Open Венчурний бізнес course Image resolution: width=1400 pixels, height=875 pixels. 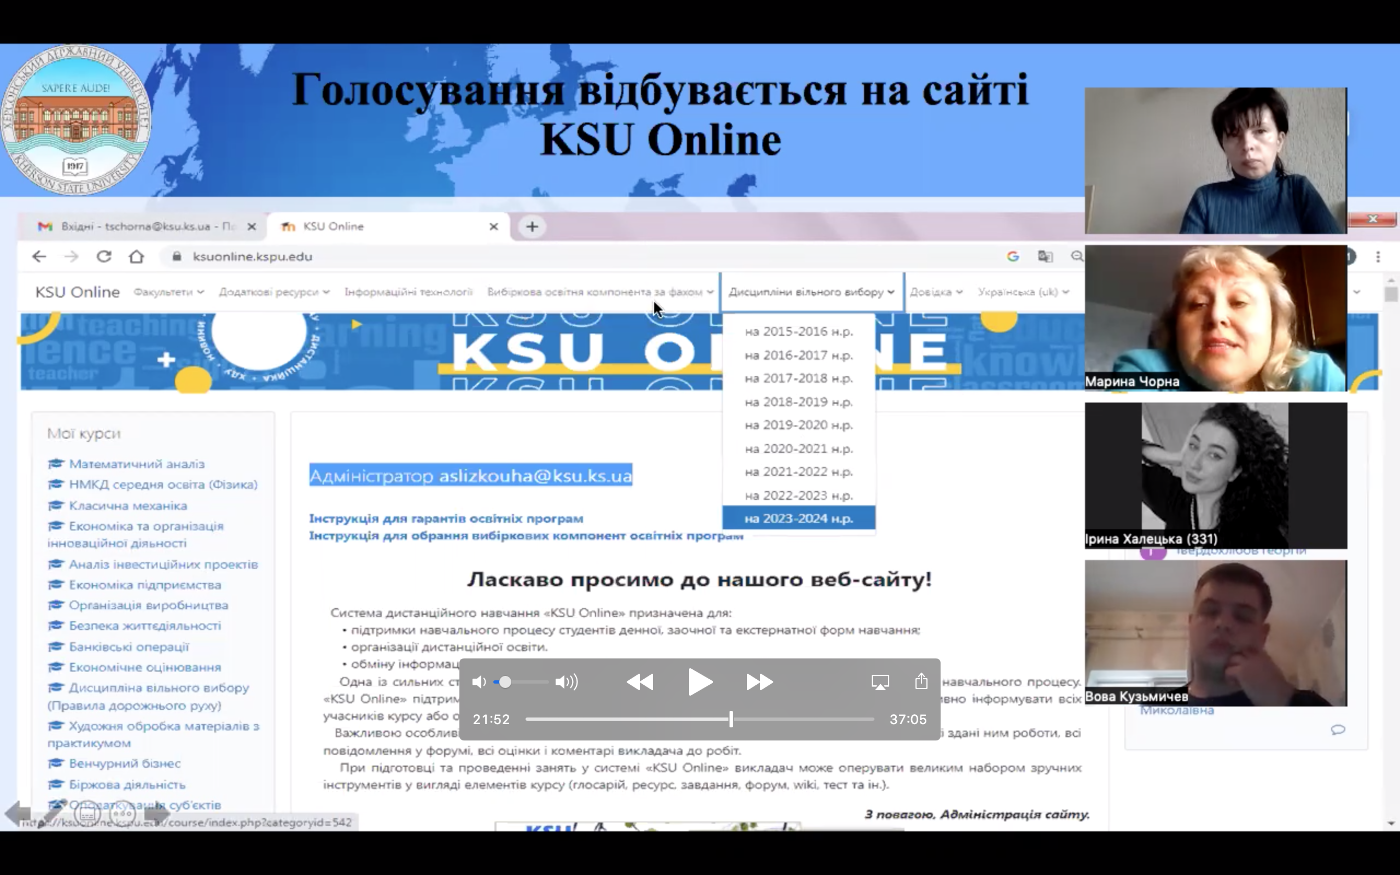pos(125,764)
